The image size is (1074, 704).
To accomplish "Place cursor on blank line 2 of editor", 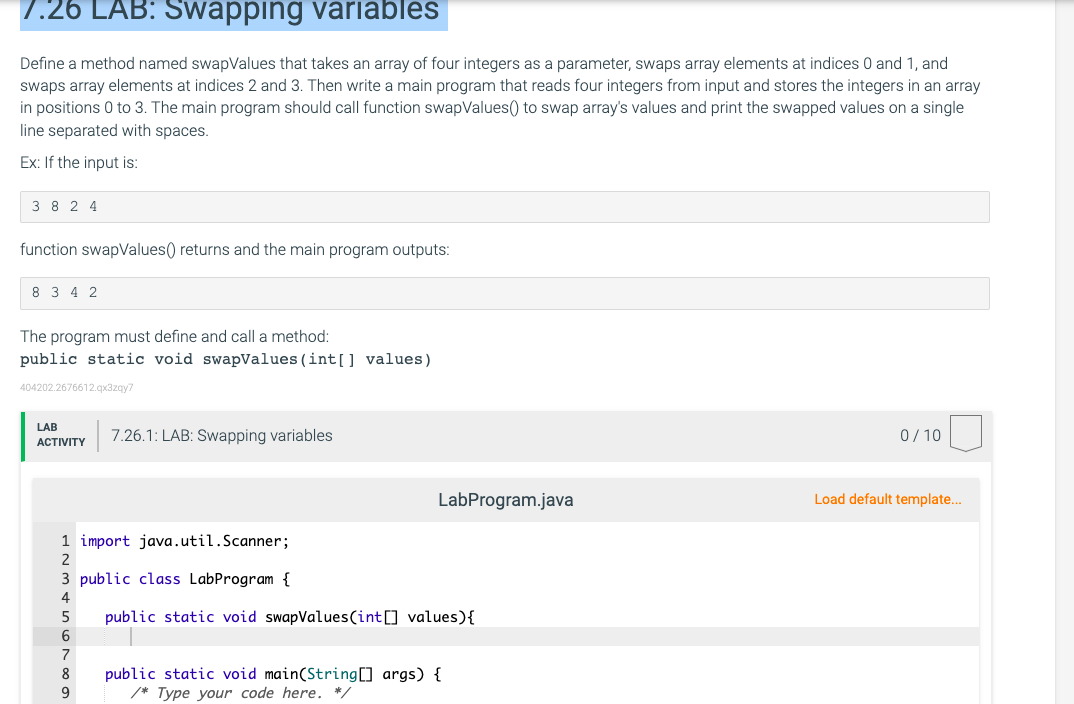I will [300, 560].
